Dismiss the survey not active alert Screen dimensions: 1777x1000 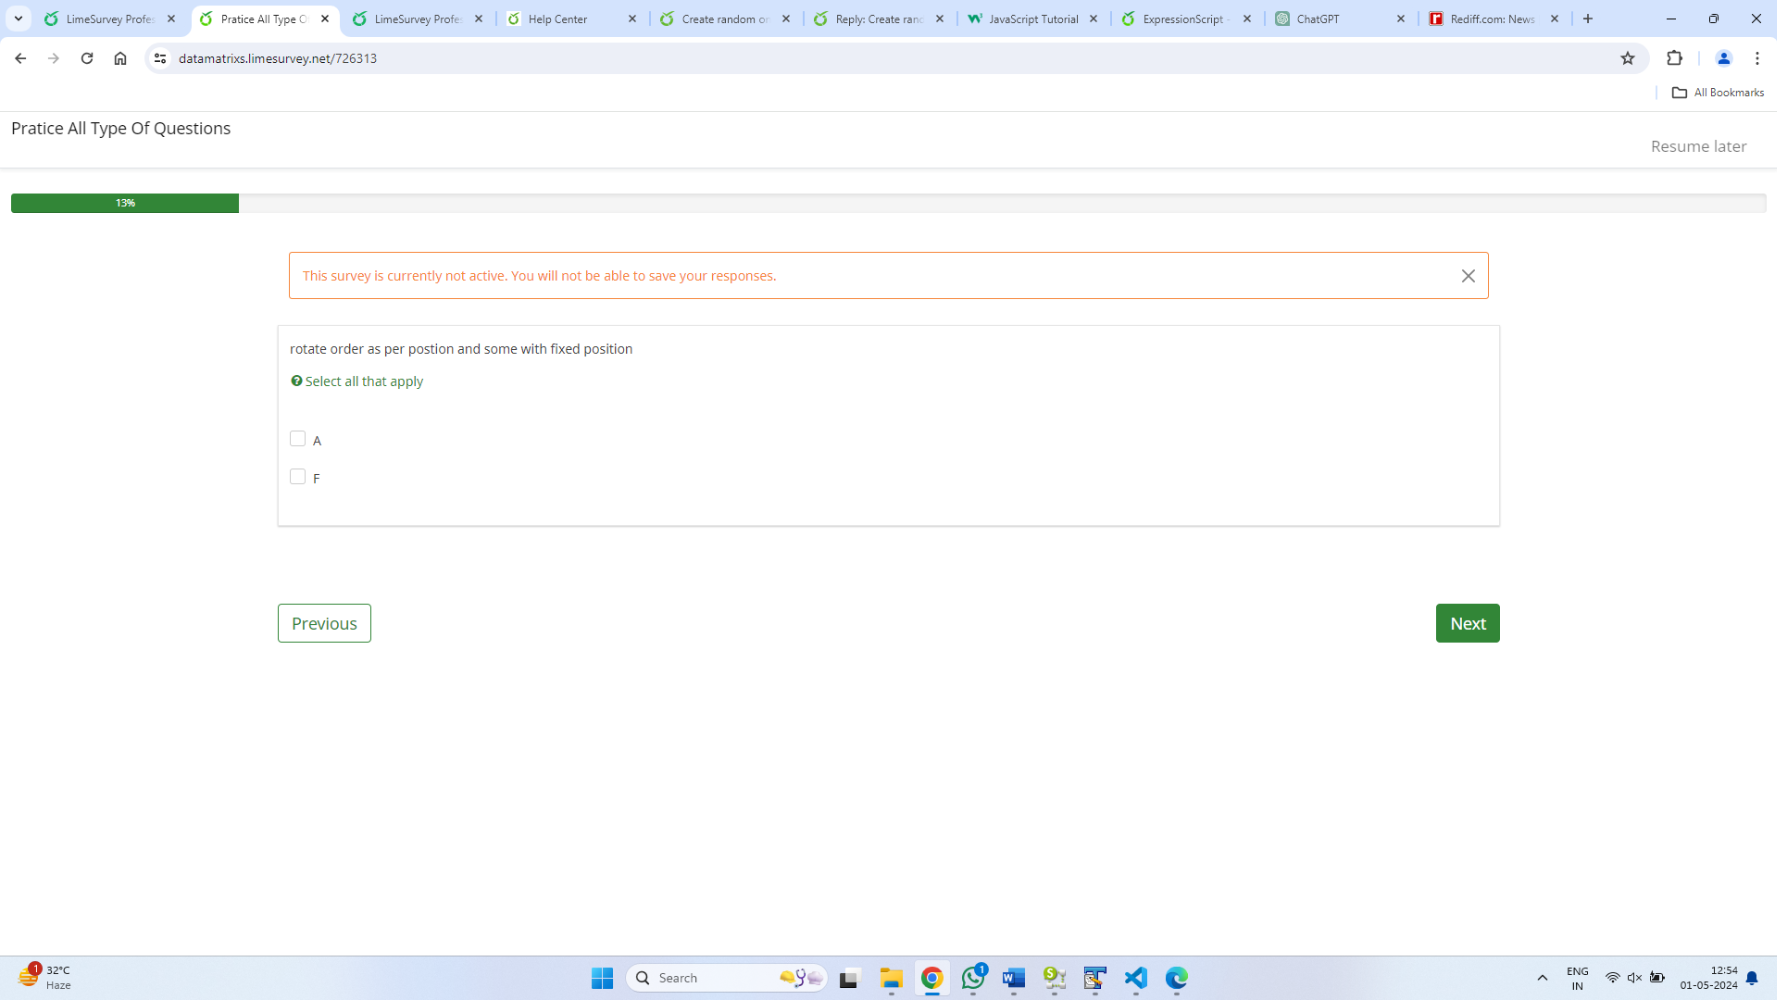pos(1467,276)
